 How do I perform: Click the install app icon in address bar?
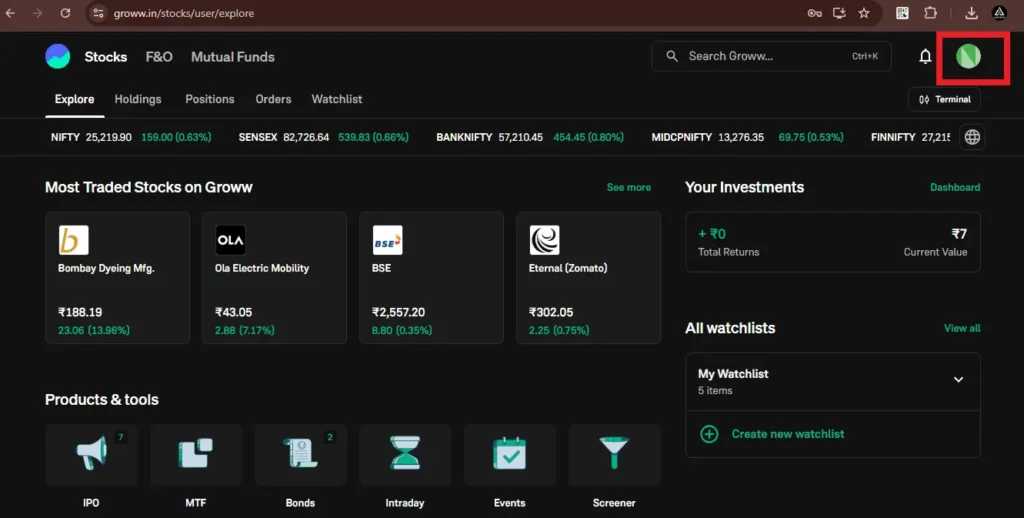(x=839, y=13)
